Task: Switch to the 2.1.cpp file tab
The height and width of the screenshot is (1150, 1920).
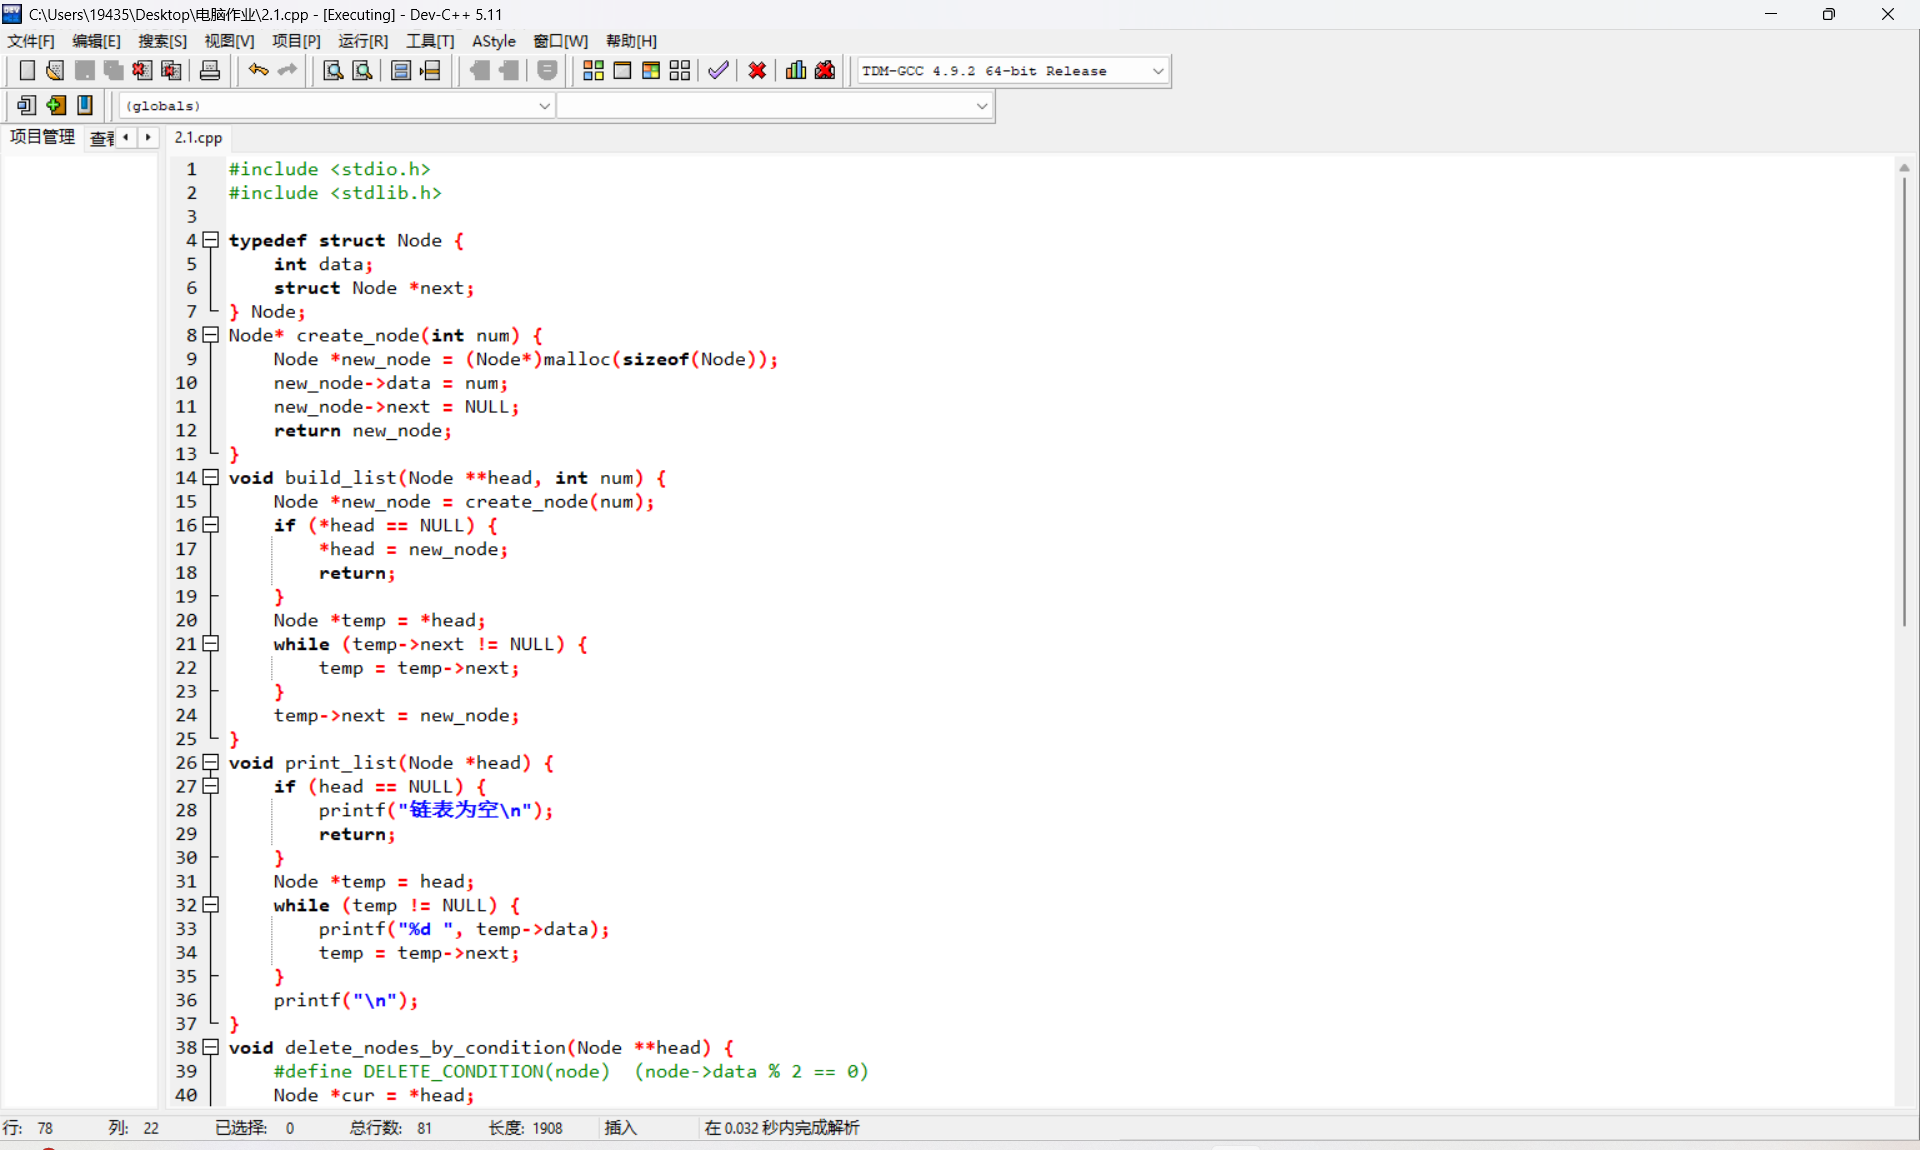Action: click(198, 138)
